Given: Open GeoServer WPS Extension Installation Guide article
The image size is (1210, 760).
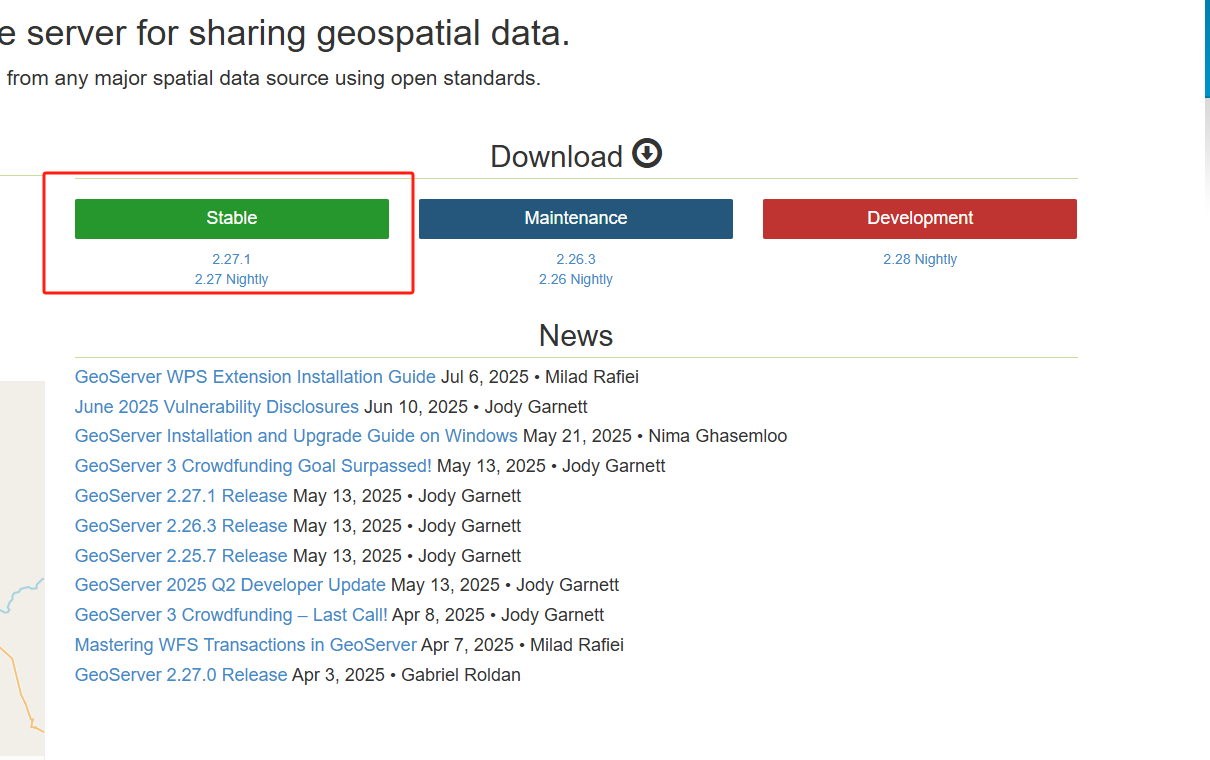Looking at the screenshot, I should pos(255,377).
